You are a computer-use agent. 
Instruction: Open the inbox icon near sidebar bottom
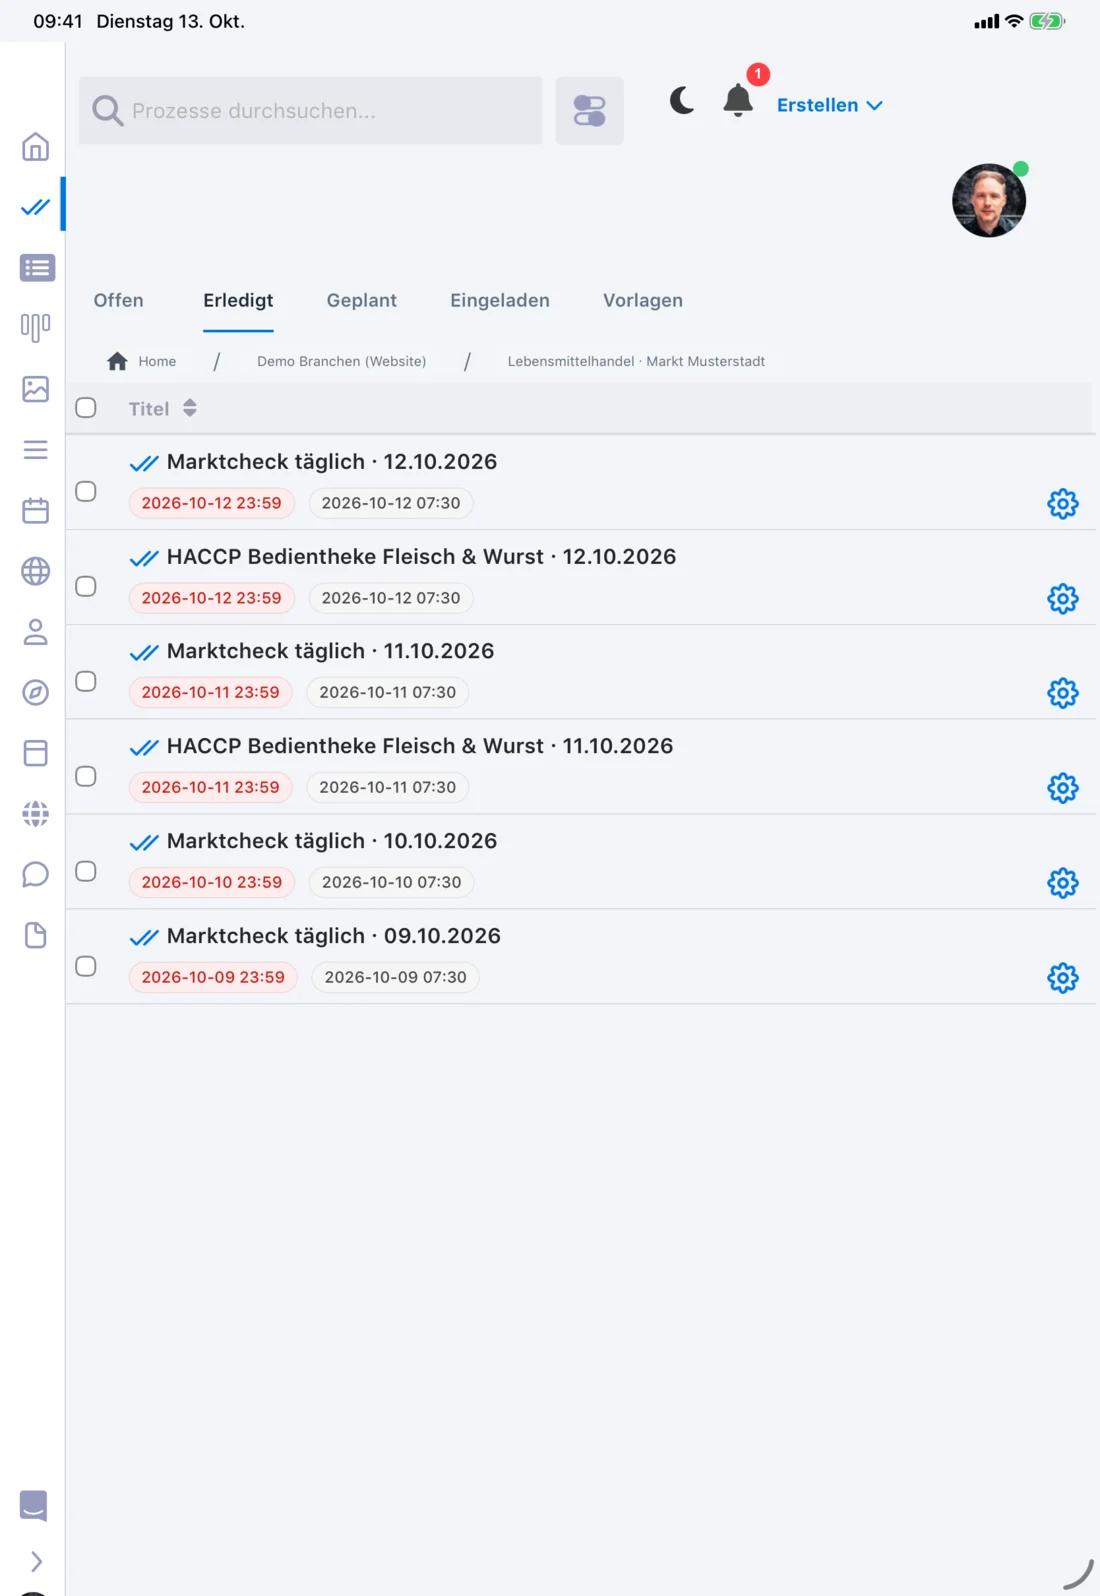[33, 1506]
